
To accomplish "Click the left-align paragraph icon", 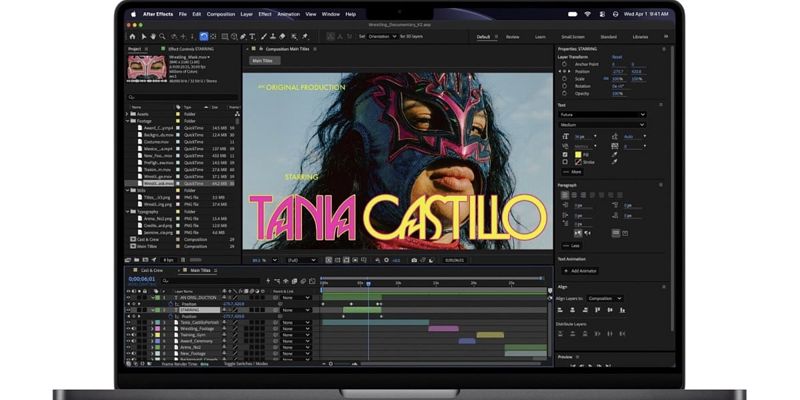I will (x=565, y=195).
